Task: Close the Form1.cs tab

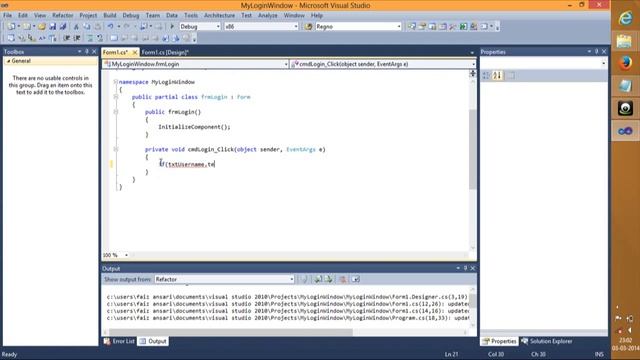Action: (x=135, y=52)
